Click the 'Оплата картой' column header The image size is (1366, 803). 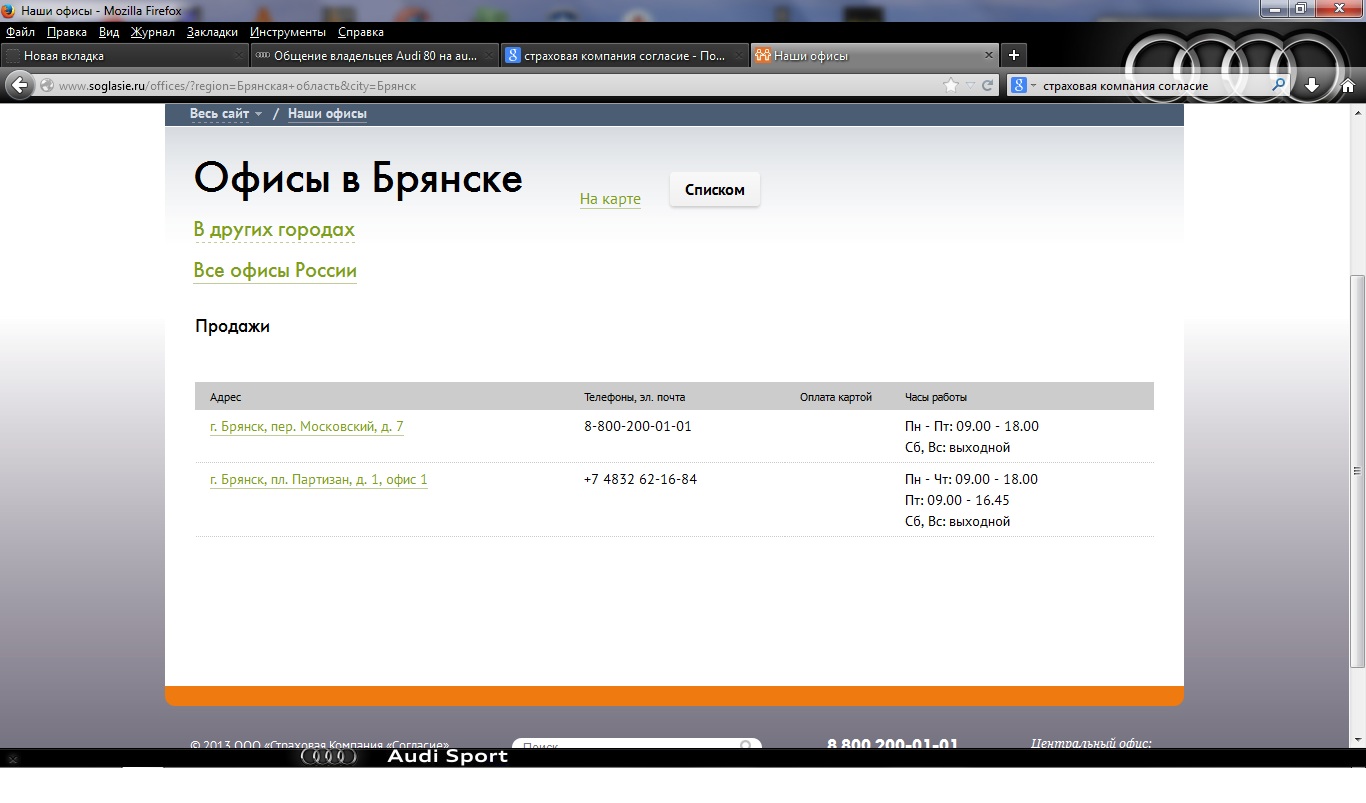click(836, 398)
